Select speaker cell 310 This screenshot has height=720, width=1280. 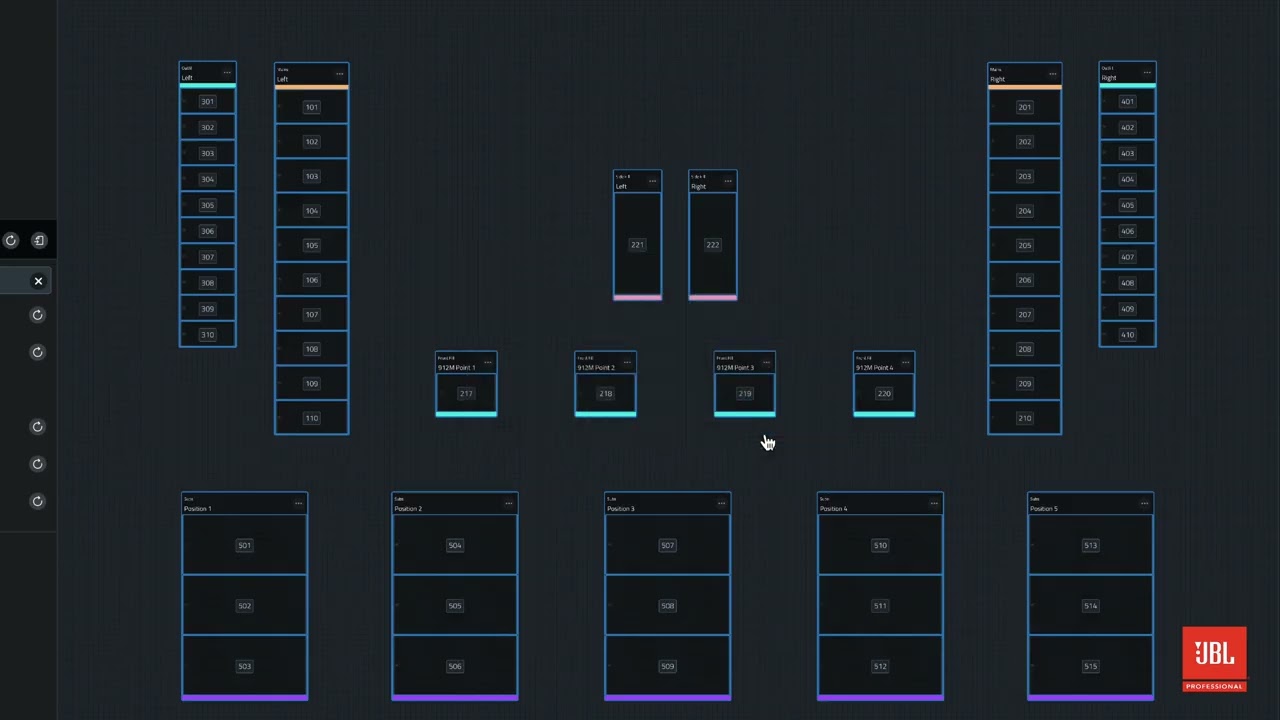click(x=207, y=335)
